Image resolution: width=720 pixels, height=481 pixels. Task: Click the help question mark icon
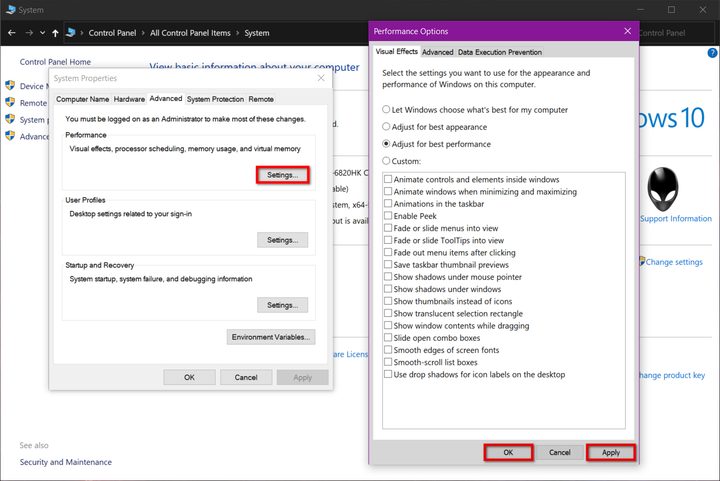point(712,53)
